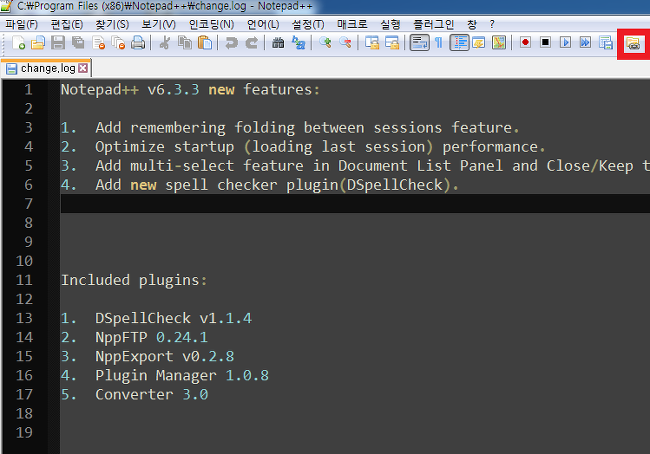The image size is (650, 454).
Task: Click the Close All documents icon
Action: pyautogui.click(x=119, y=43)
